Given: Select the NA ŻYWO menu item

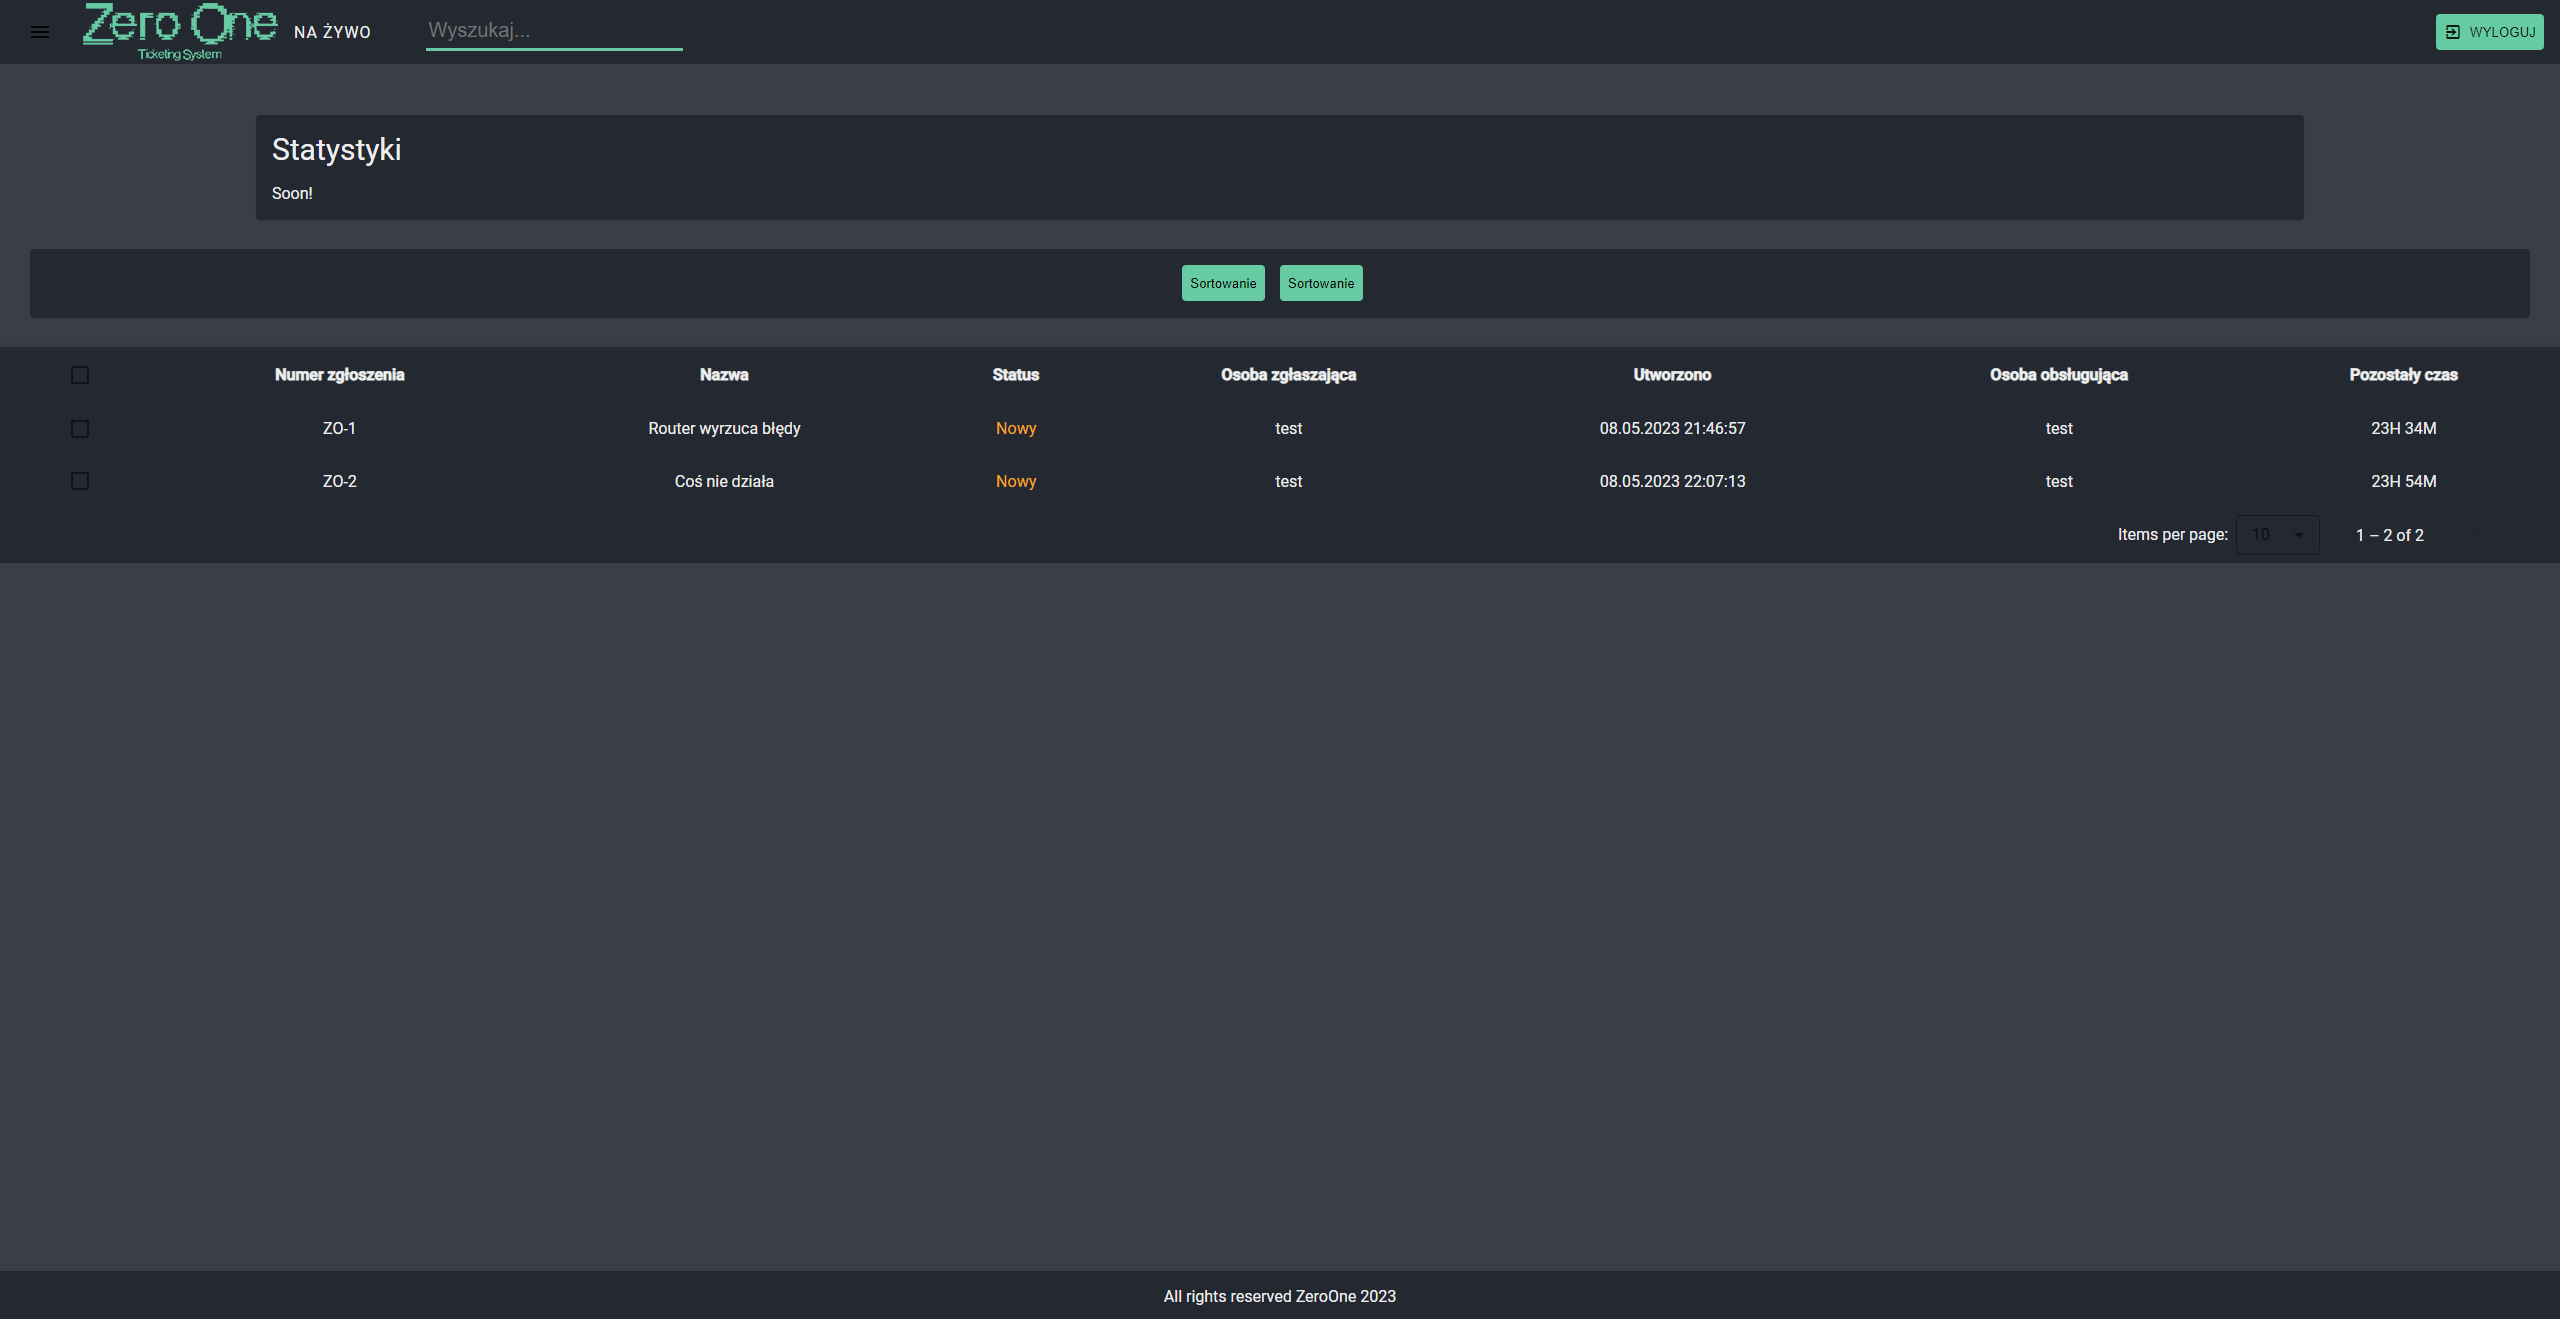Looking at the screenshot, I should click(x=331, y=32).
